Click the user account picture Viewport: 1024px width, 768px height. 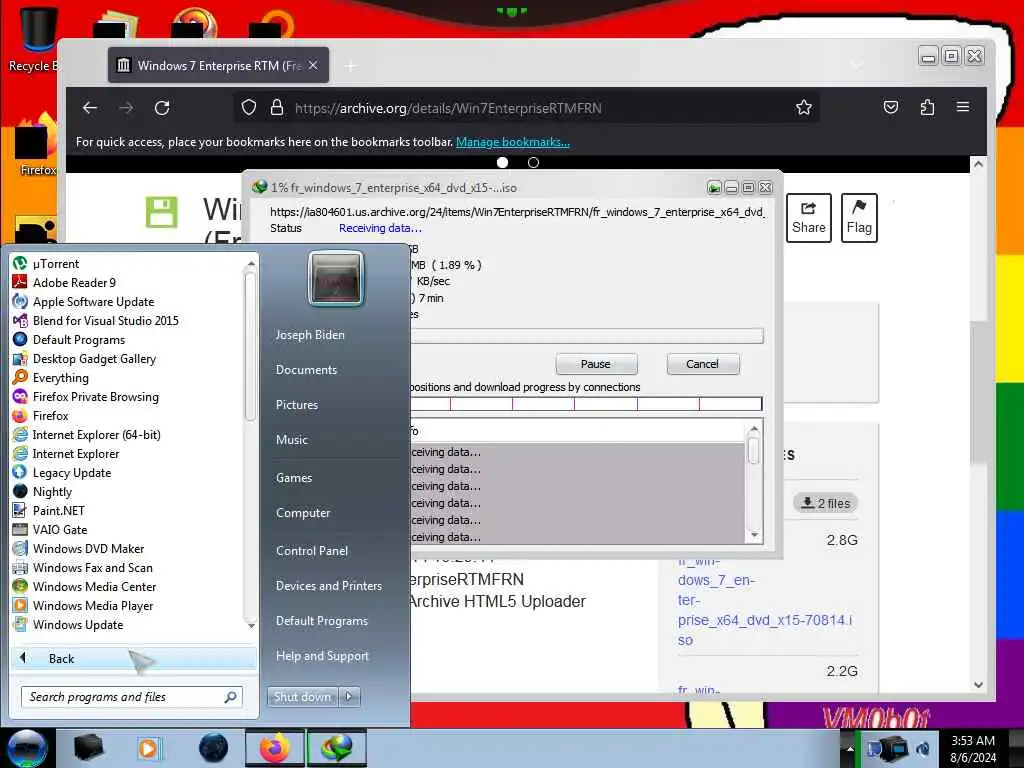pos(336,278)
